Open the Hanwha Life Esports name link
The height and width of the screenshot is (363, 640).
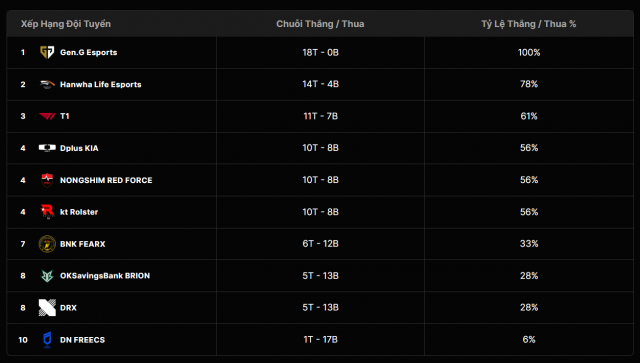tap(101, 85)
